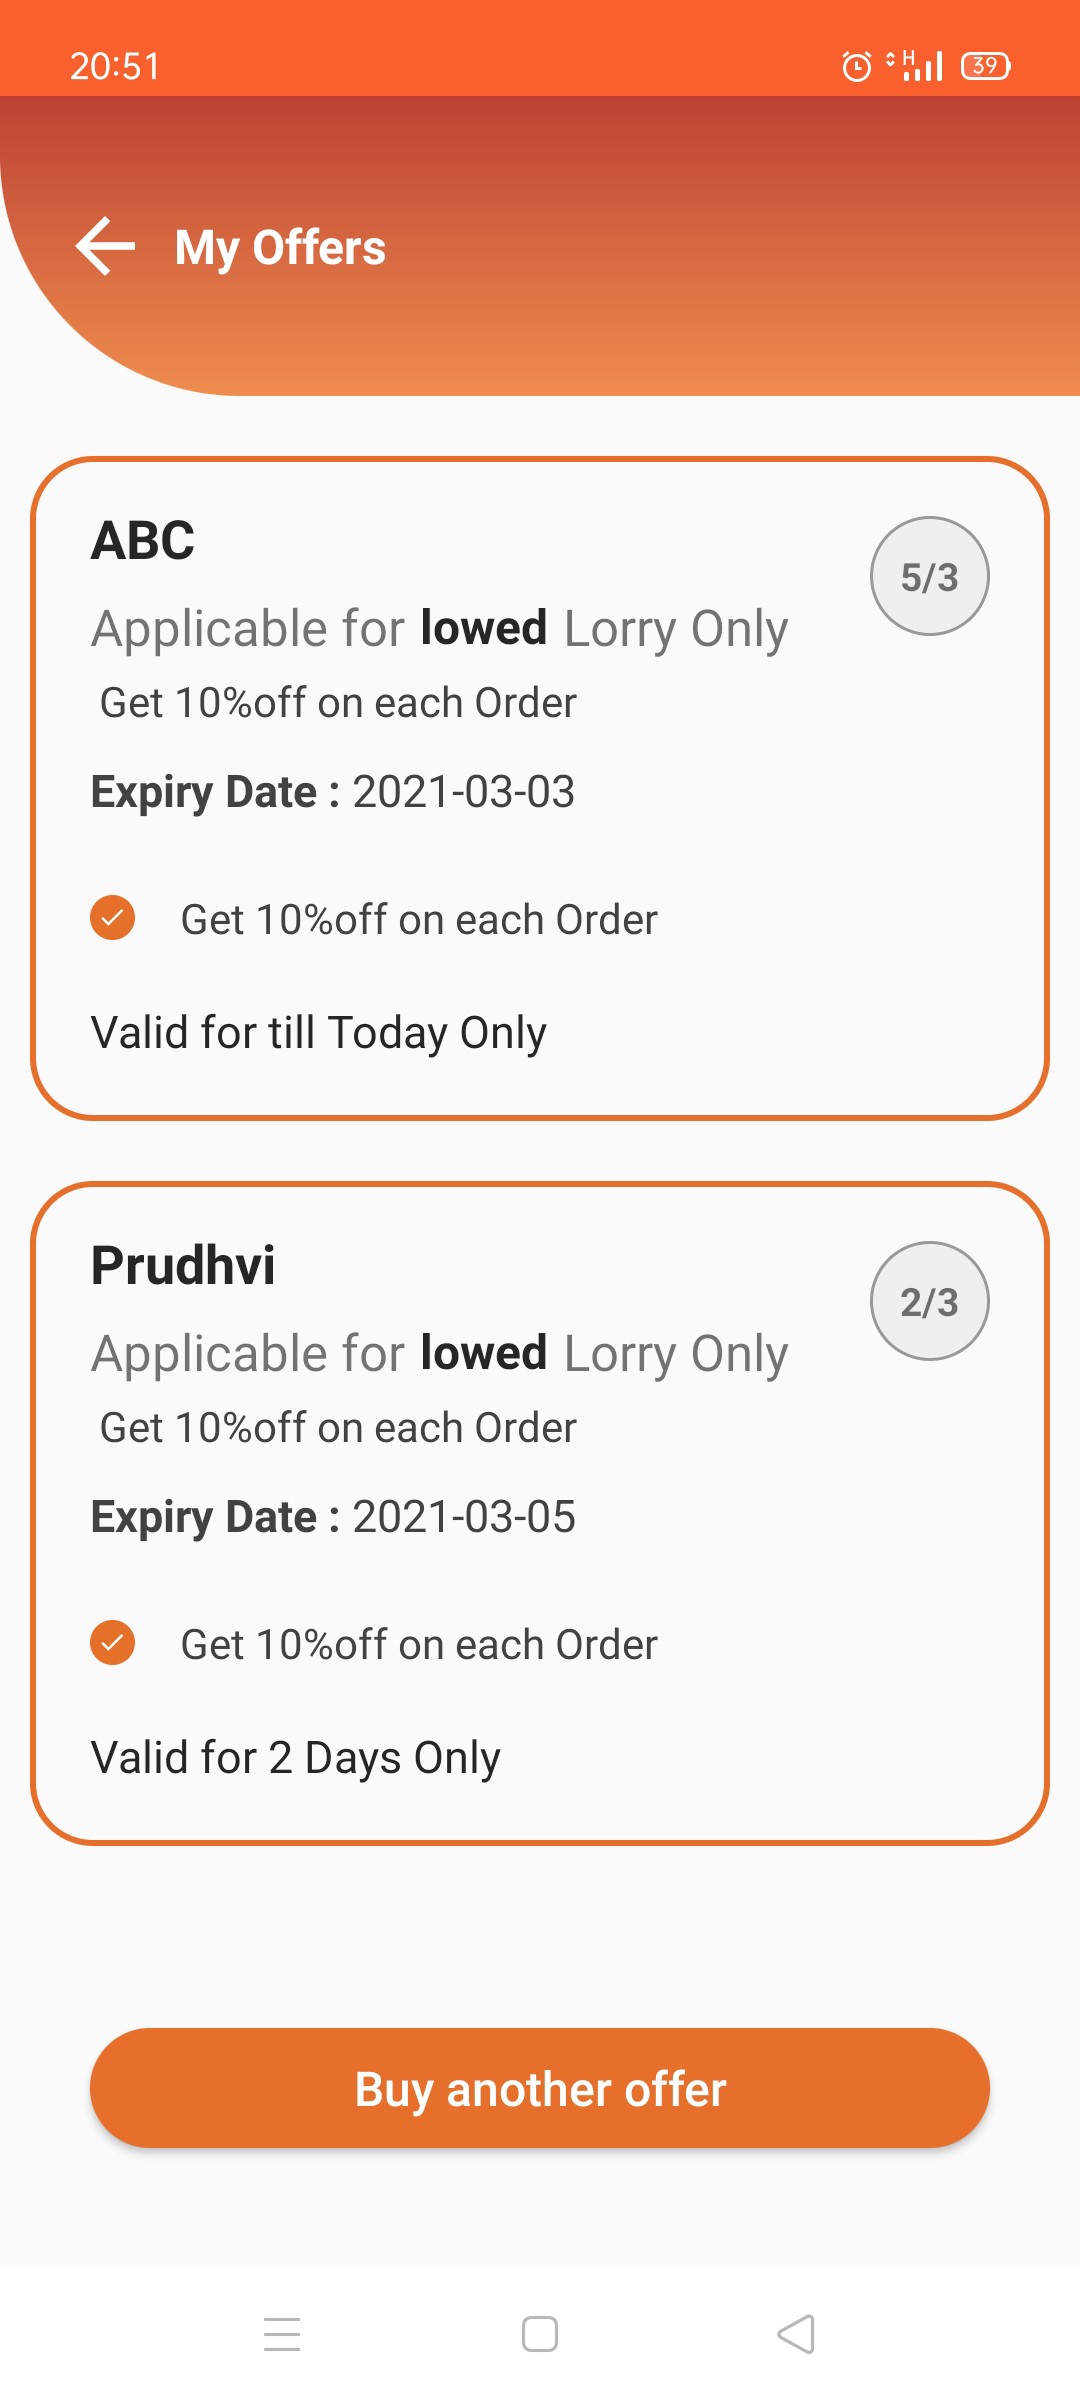The width and height of the screenshot is (1080, 2400).
Task: Toggle the checkmark in Prudhvi offer
Action: pos(113,1643)
